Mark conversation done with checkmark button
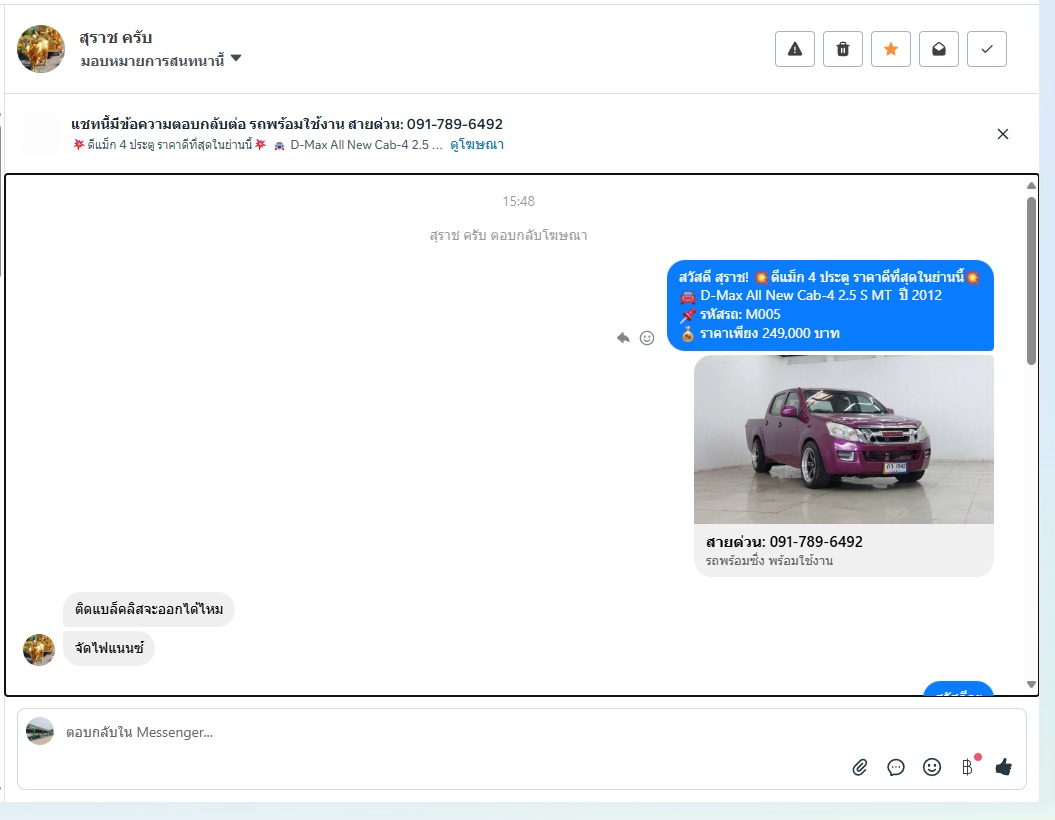 (x=986, y=49)
